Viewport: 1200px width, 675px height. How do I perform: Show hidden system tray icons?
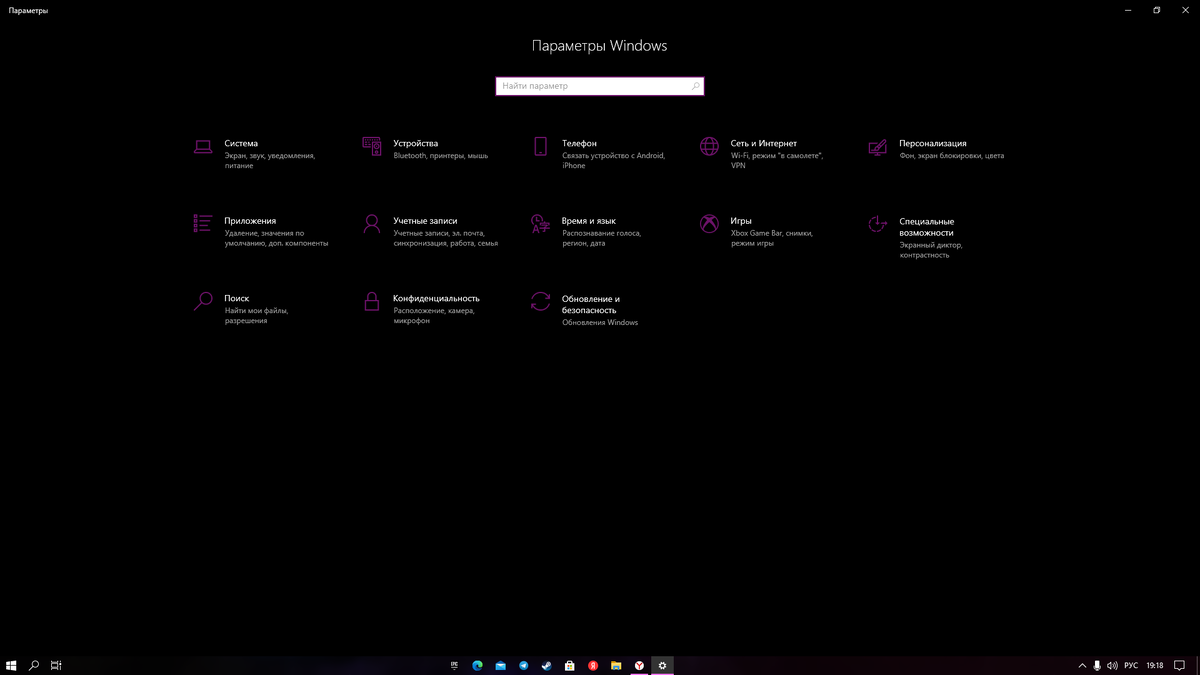click(x=1082, y=665)
